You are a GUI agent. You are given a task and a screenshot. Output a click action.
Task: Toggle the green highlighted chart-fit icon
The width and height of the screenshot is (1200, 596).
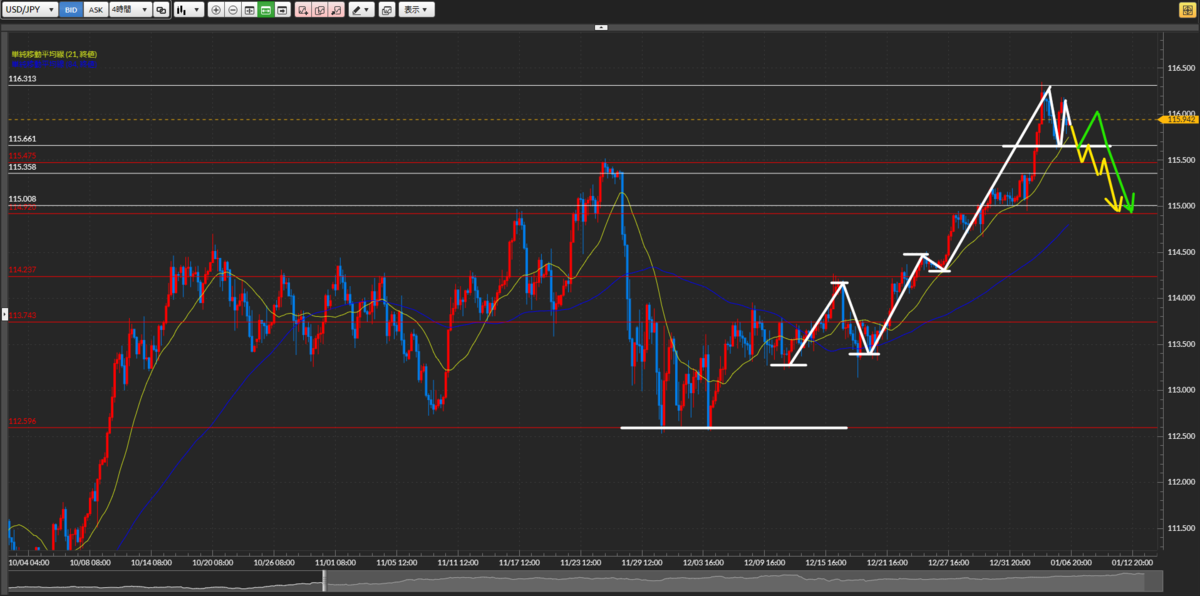click(265, 9)
